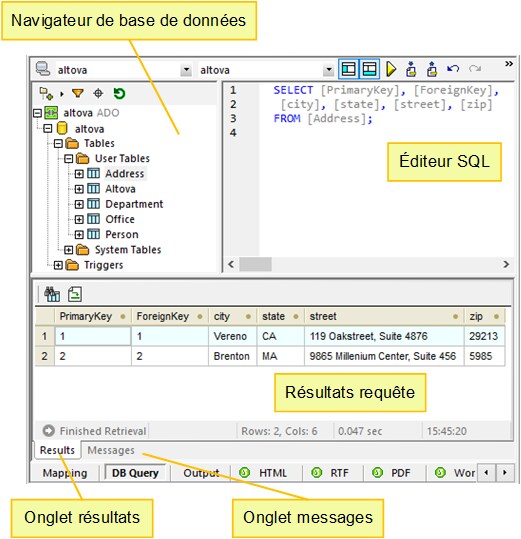The height and width of the screenshot is (539, 521).
Task: Open the Mapping tab
Action: pyautogui.click(x=65, y=473)
